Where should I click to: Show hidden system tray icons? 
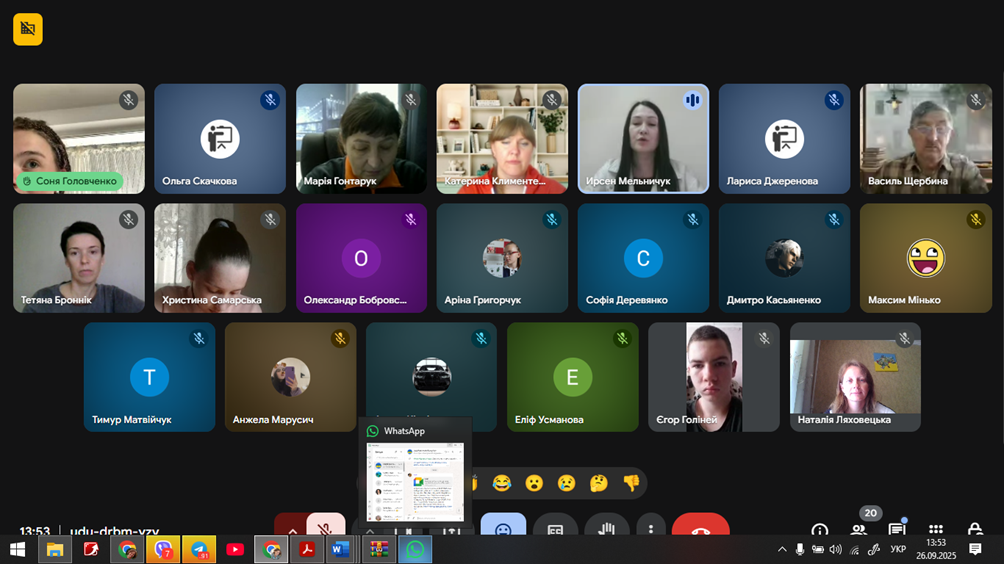[782, 549]
